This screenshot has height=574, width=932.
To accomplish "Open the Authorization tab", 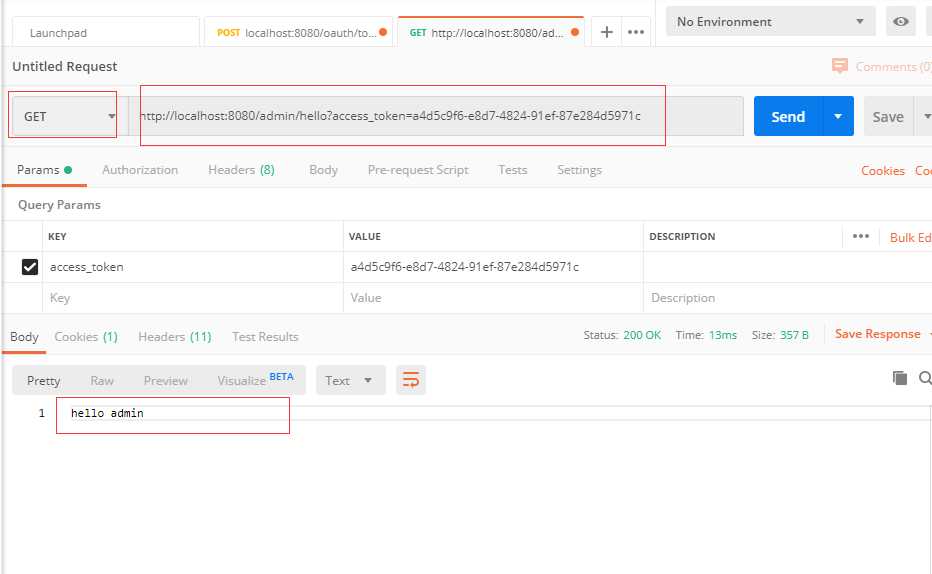I will click(140, 170).
